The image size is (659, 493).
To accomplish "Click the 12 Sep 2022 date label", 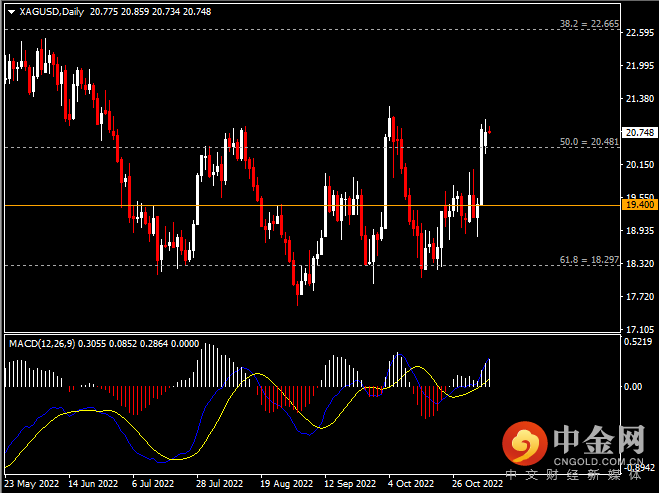I will [x=350, y=484].
